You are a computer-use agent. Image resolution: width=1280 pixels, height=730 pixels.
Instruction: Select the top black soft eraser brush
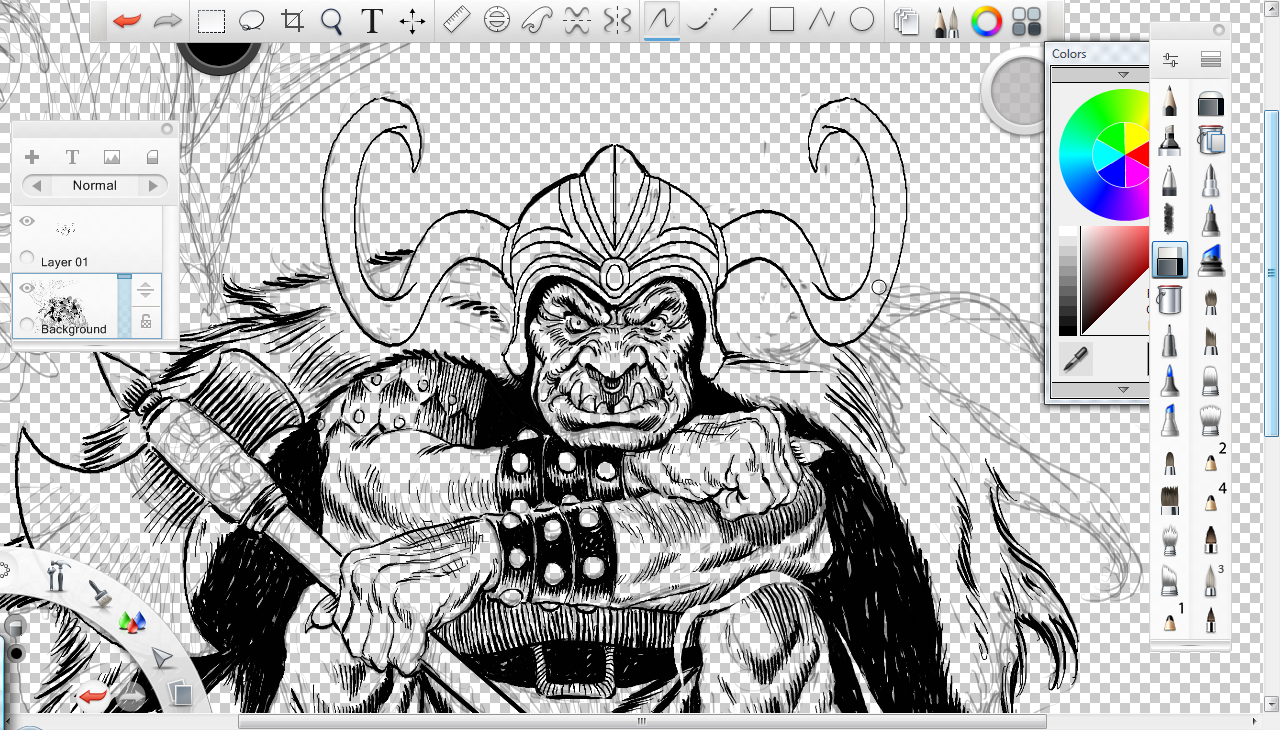click(1210, 103)
